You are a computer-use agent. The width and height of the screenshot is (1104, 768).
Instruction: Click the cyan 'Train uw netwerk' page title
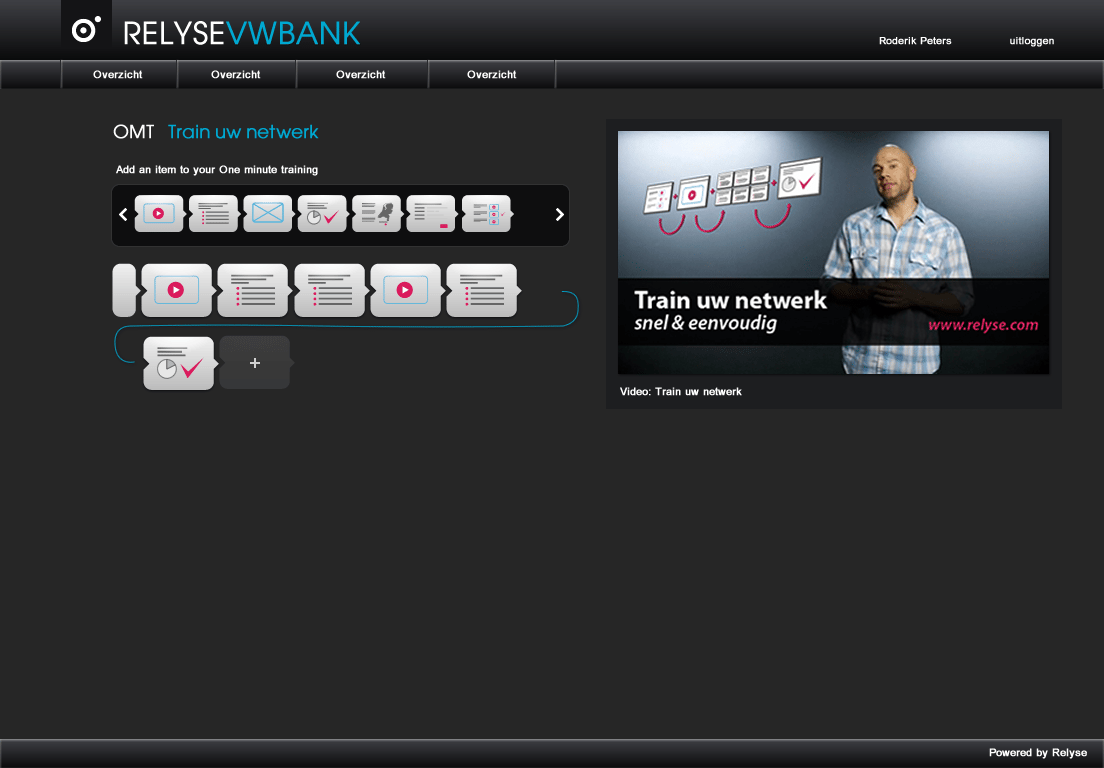[243, 132]
